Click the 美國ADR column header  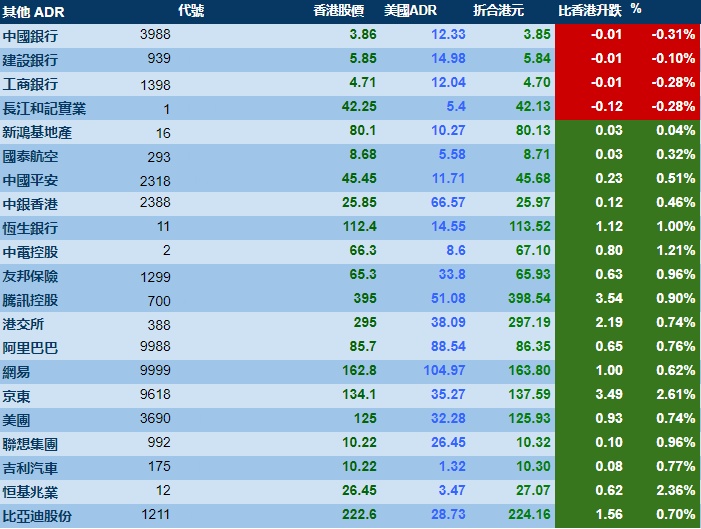(410, 11)
